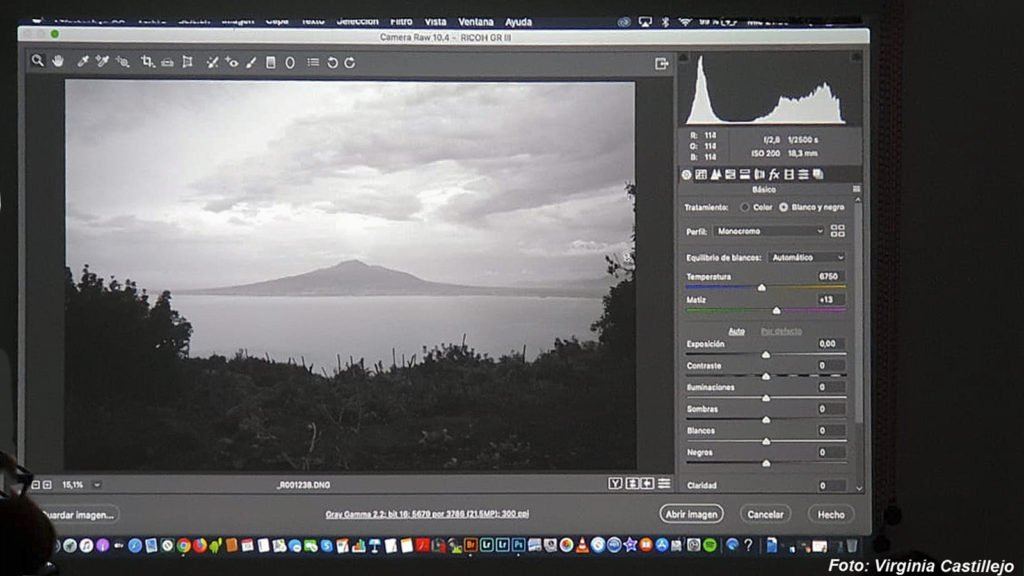The image size is (1024, 576).
Task: Open the zoom level 15,1% dropdown
Action: (96, 484)
